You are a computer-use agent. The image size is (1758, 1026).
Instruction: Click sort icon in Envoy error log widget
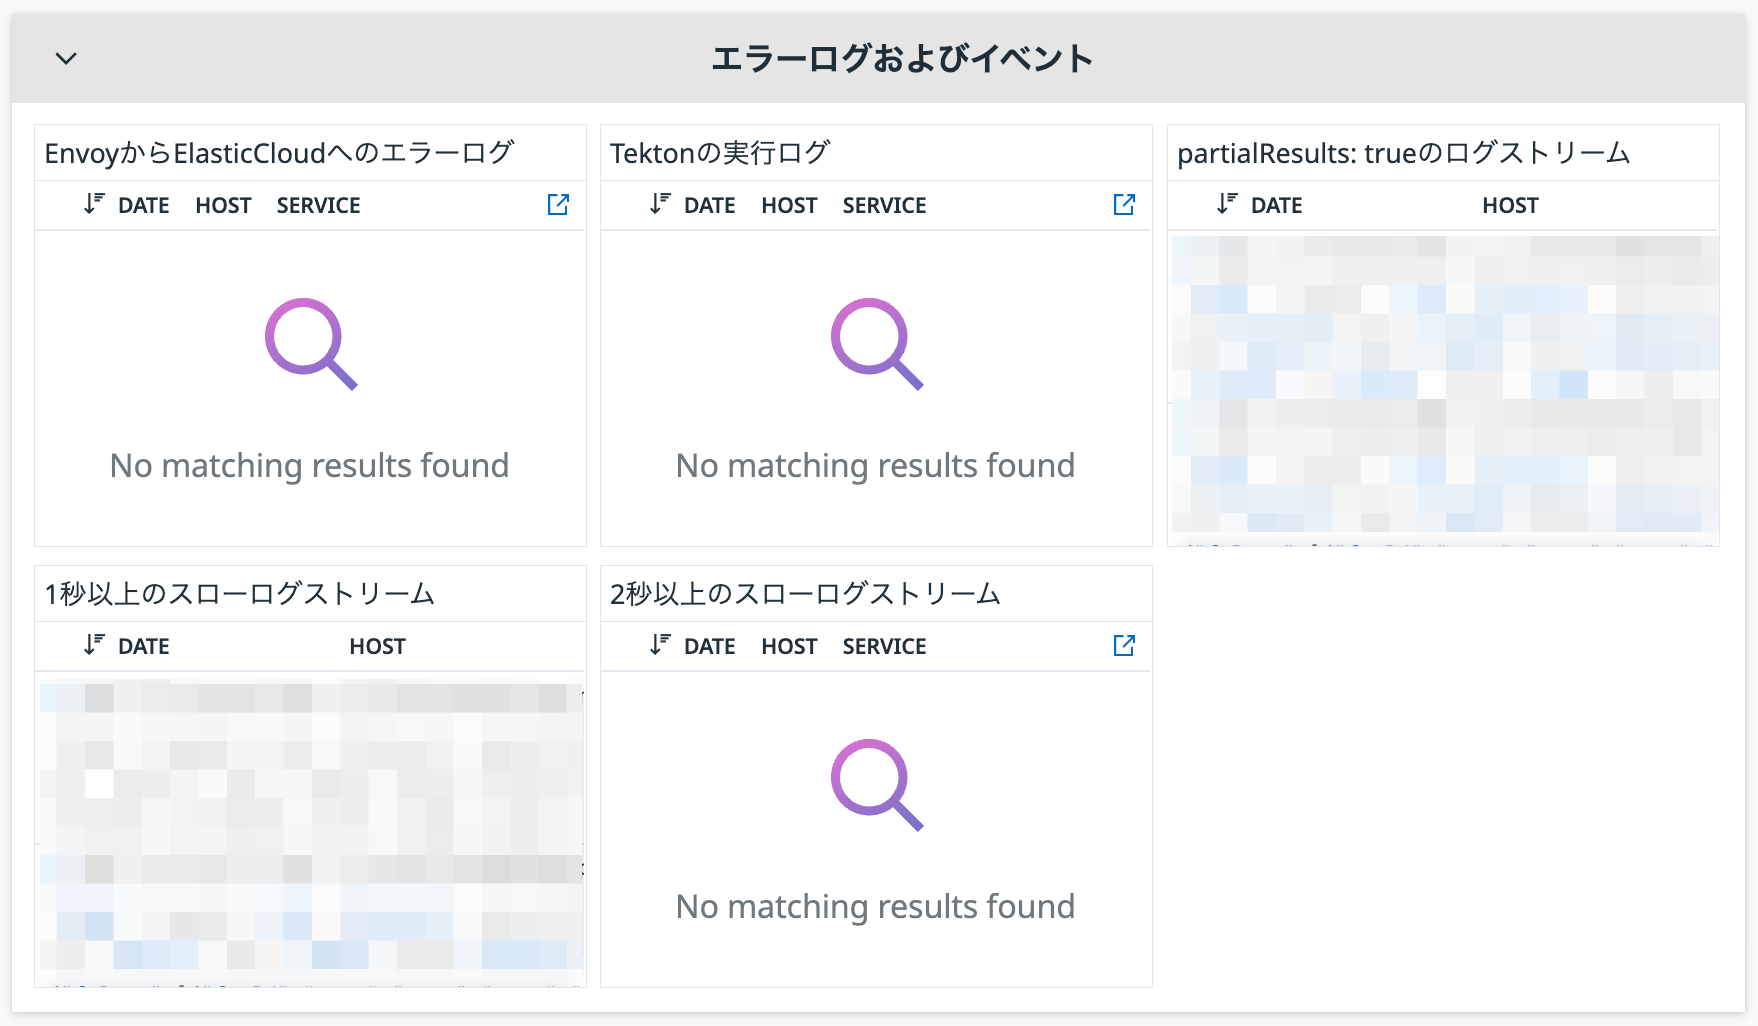pos(94,204)
